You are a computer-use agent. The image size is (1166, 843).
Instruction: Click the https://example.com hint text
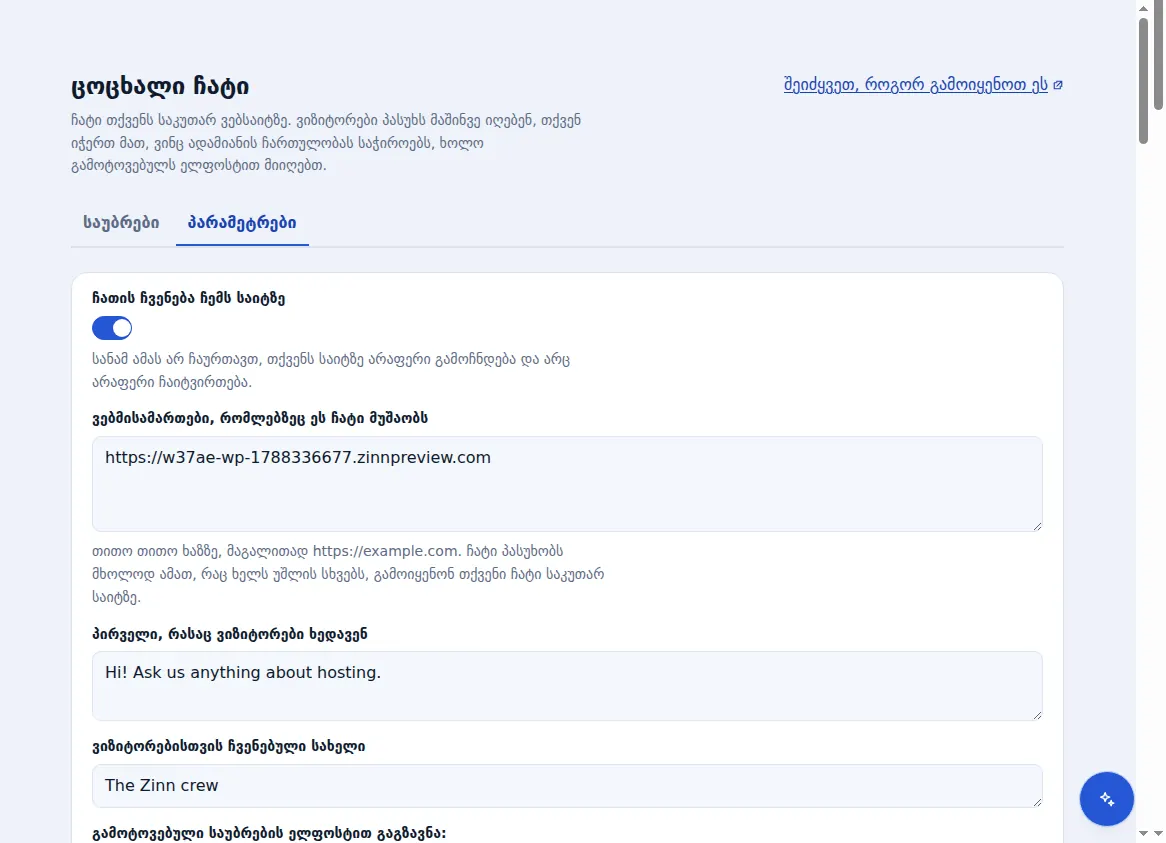(x=386, y=551)
